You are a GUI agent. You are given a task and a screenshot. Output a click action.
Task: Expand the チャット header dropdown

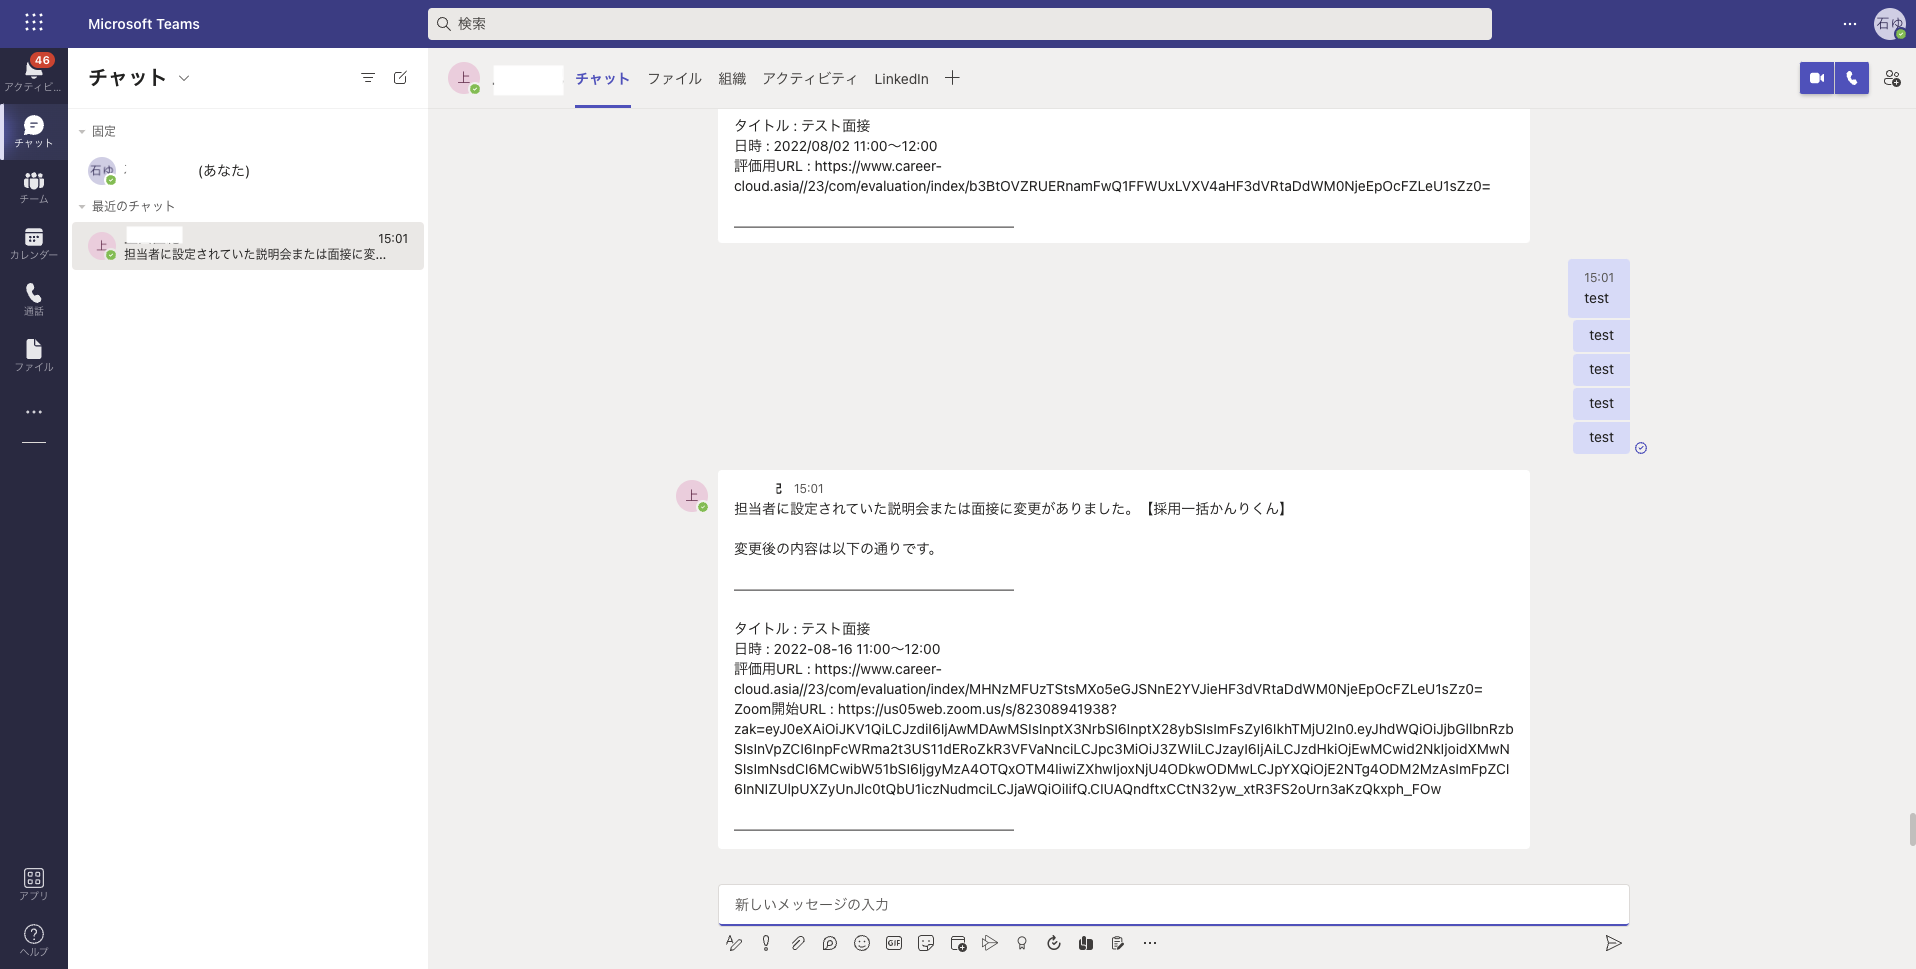(184, 78)
